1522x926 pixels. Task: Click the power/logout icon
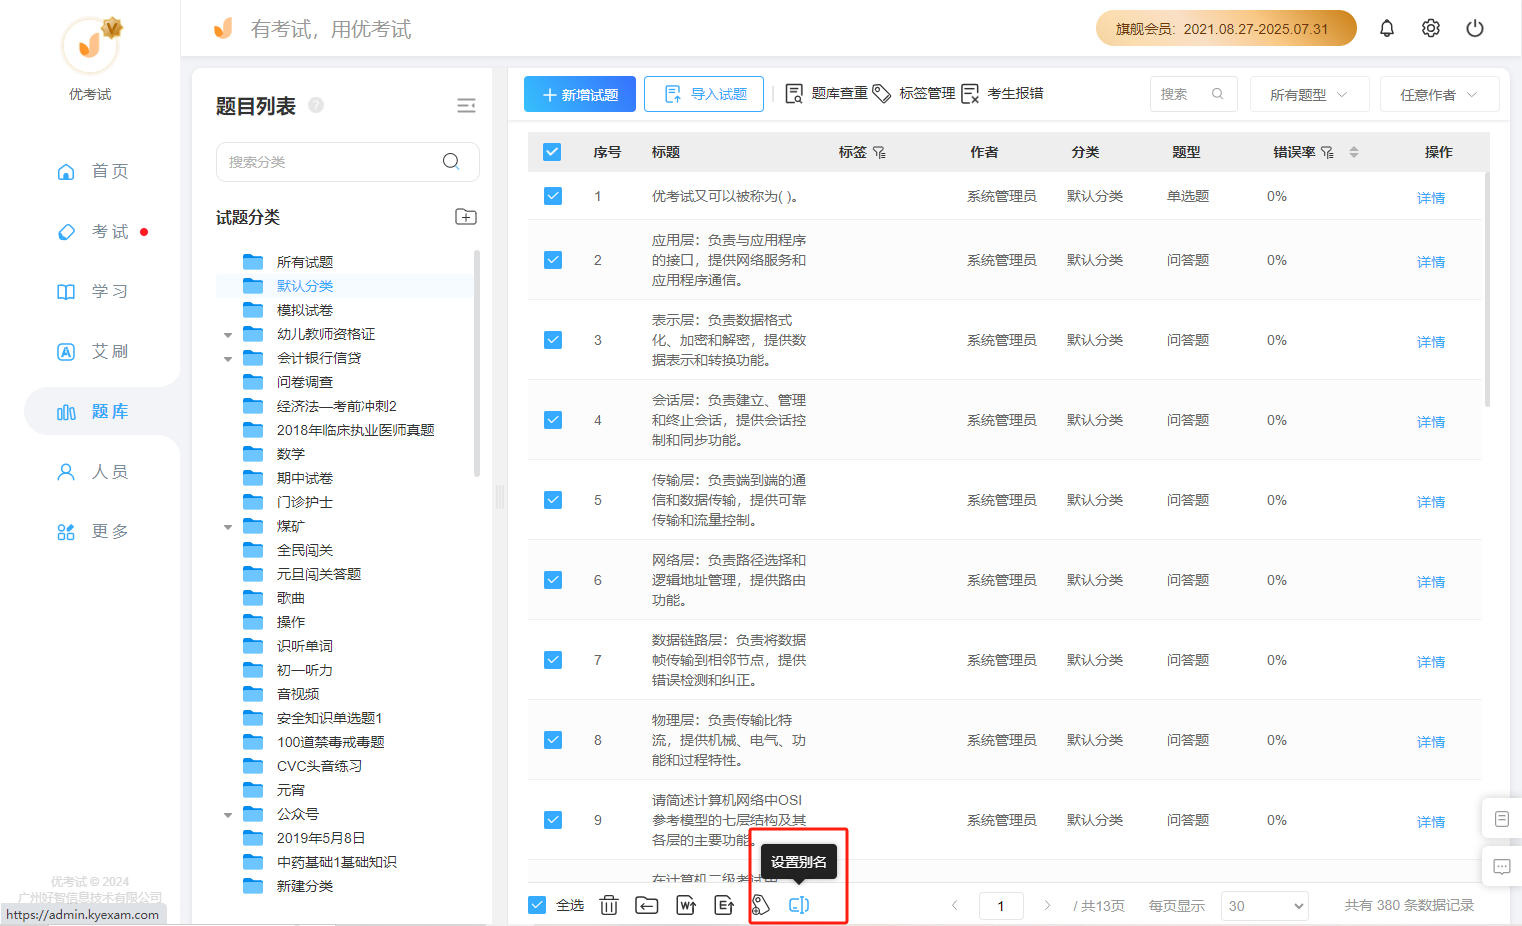pos(1475,28)
